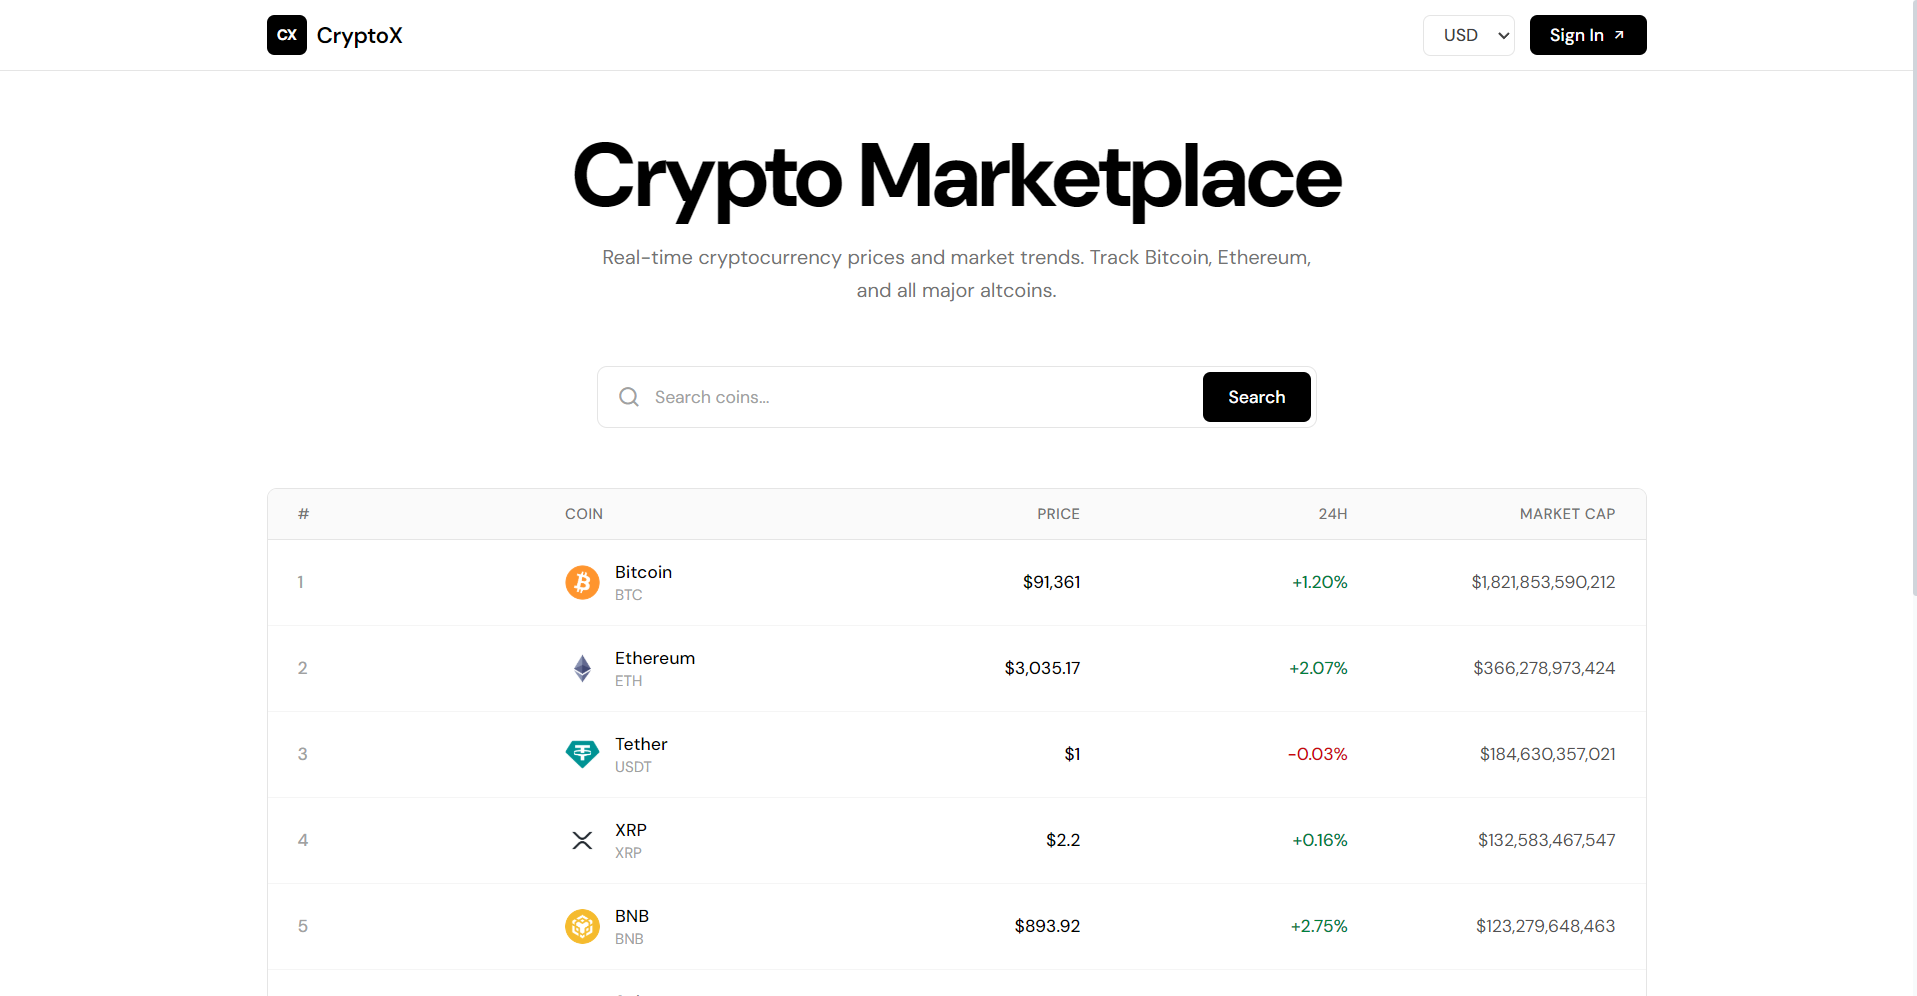
Task: Click the arrow icon inside Sign In button
Action: [1620, 34]
